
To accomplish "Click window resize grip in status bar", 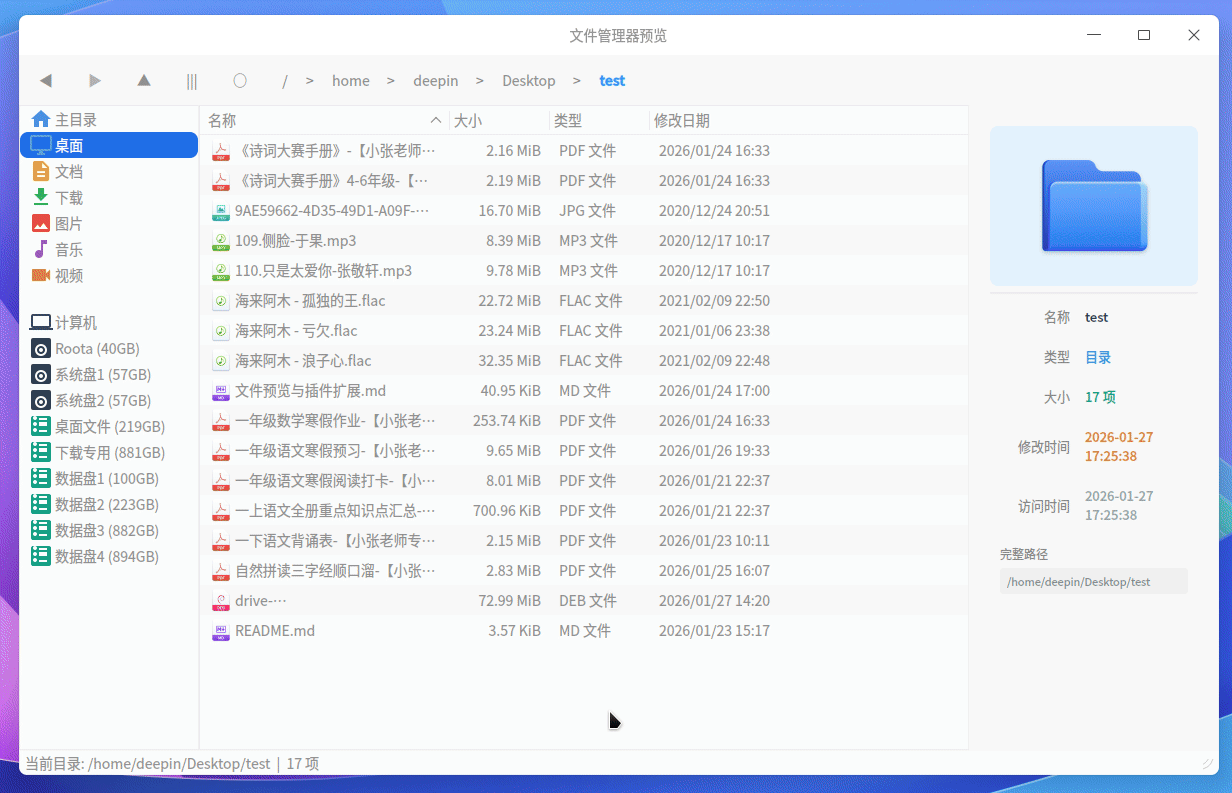I will coord(1207,763).
